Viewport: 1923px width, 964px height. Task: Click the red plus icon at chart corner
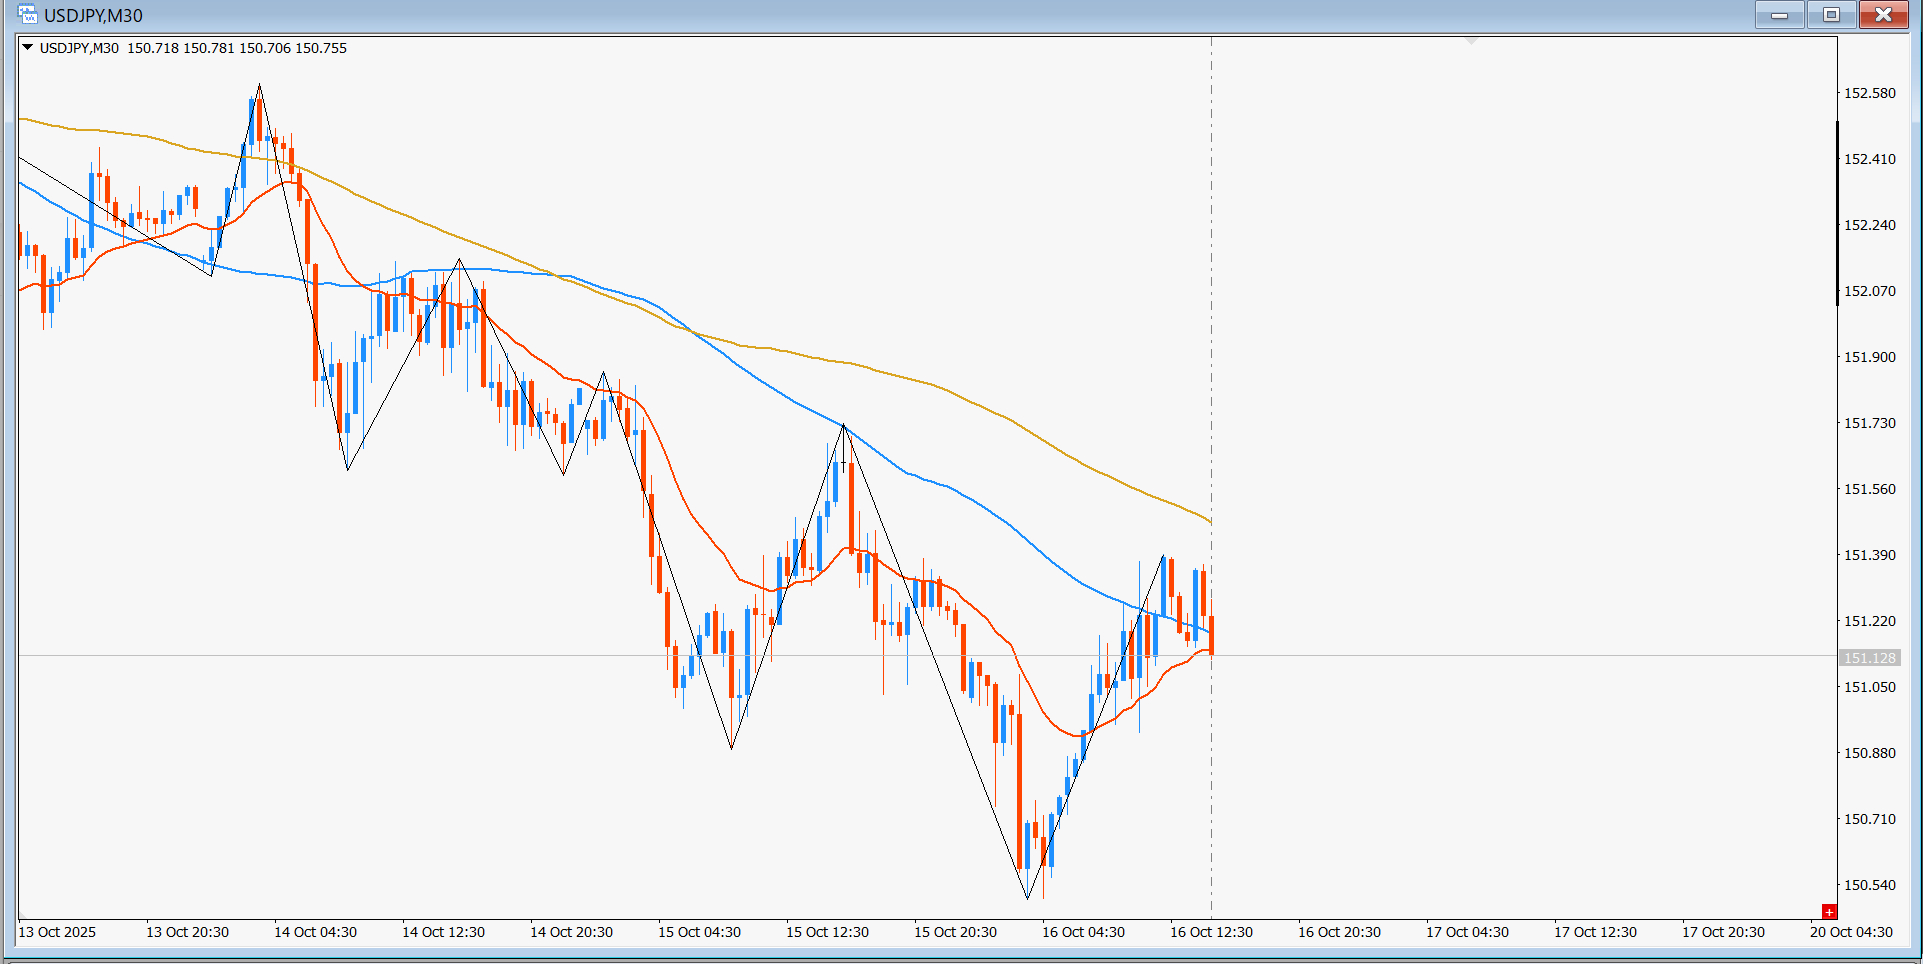[1829, 911]
